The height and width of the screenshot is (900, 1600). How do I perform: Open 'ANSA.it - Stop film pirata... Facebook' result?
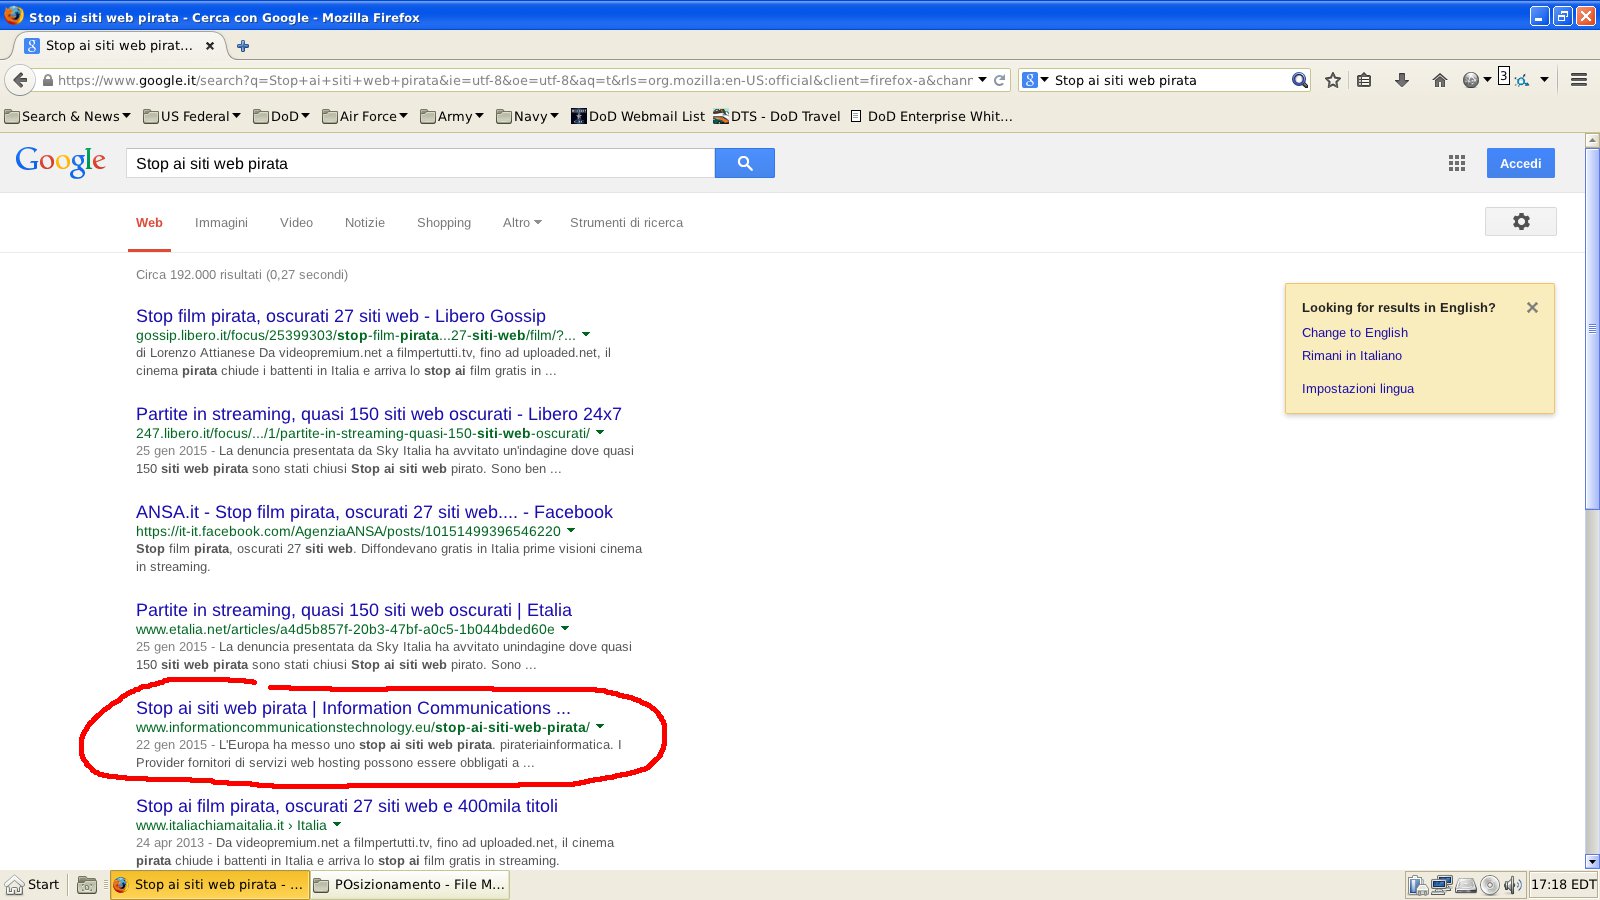tap(374, 512)
